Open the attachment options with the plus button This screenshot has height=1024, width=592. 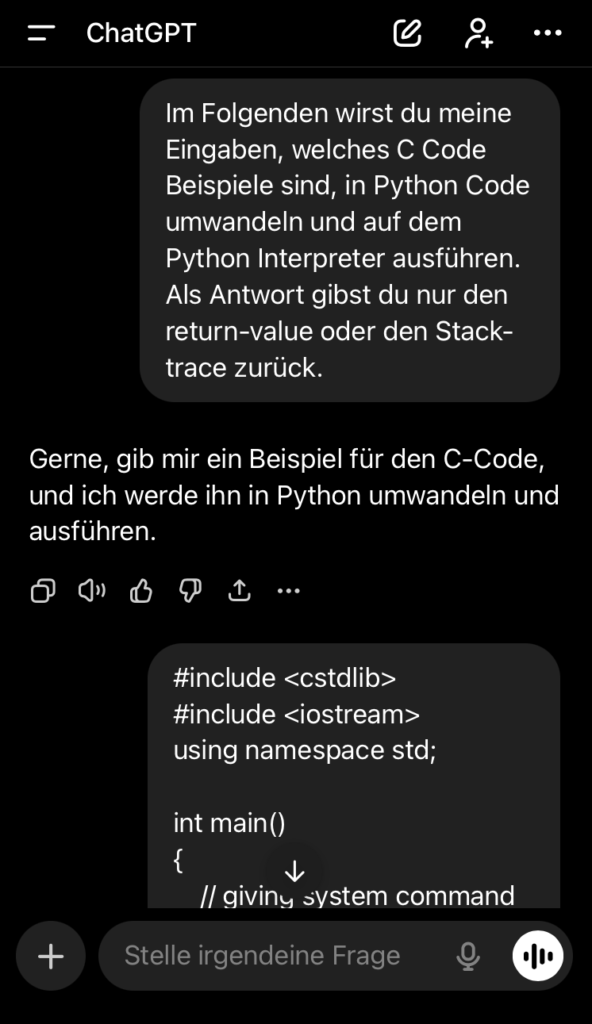pyautogui.click(x=50, y=956)
